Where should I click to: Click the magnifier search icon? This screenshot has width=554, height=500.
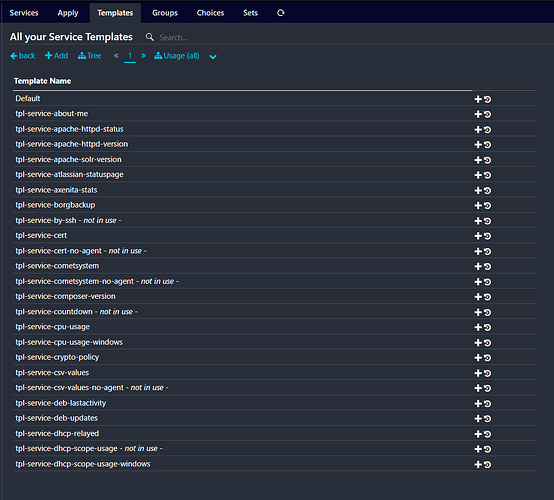tap(150, 37)
